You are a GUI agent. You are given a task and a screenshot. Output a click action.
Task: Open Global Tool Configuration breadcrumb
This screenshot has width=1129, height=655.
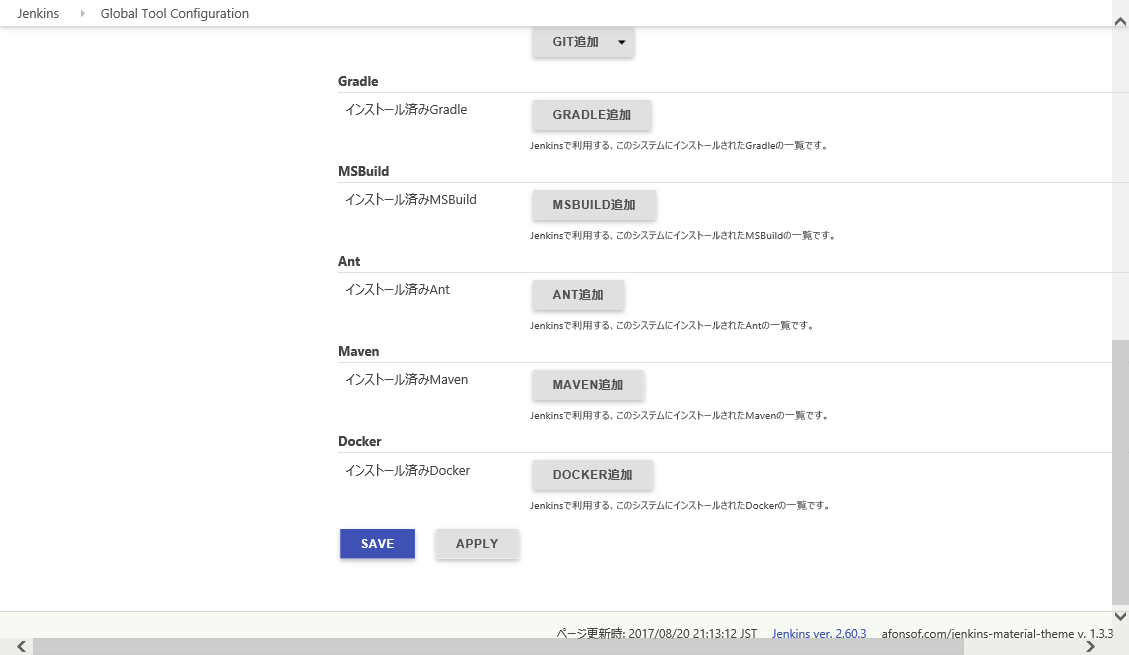175,13
